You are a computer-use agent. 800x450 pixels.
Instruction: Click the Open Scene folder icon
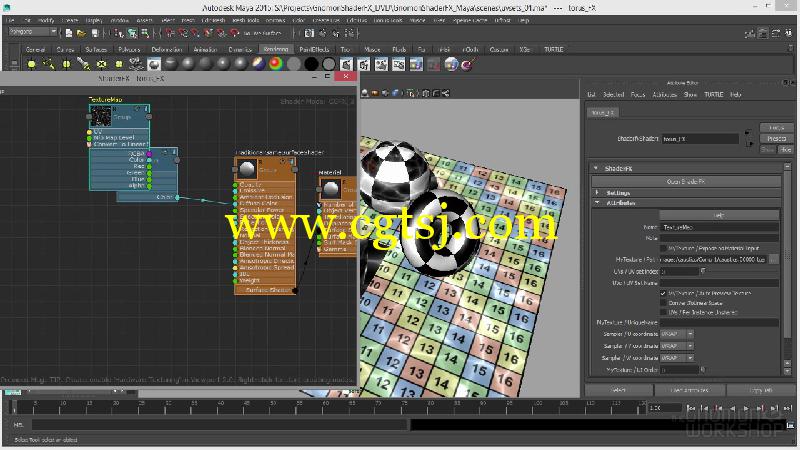coord(81,33)
